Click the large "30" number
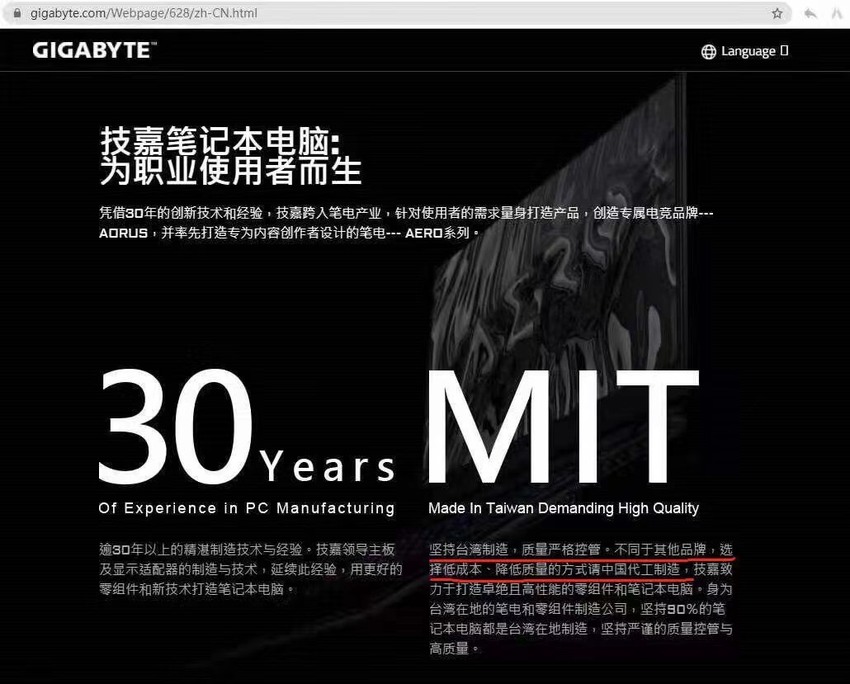 click(176, 427)
